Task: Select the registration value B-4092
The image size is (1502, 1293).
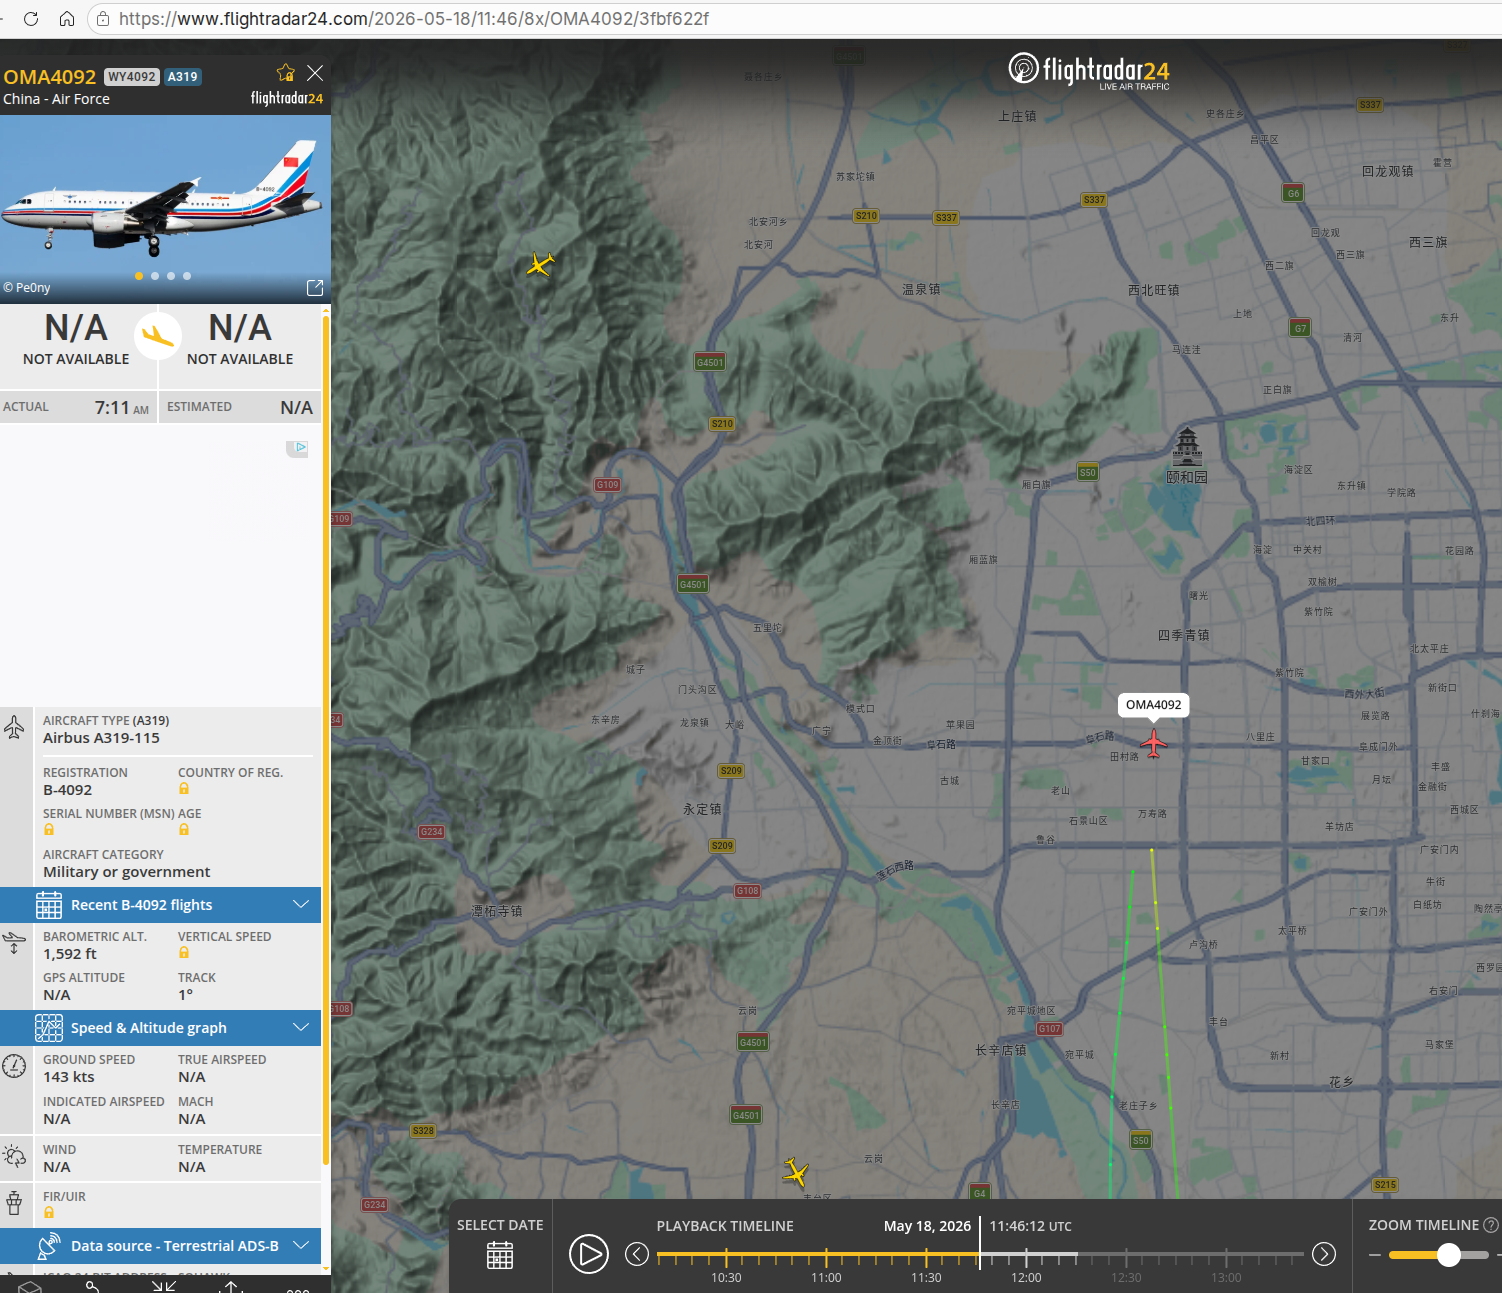Action: [x=67, y=790]
